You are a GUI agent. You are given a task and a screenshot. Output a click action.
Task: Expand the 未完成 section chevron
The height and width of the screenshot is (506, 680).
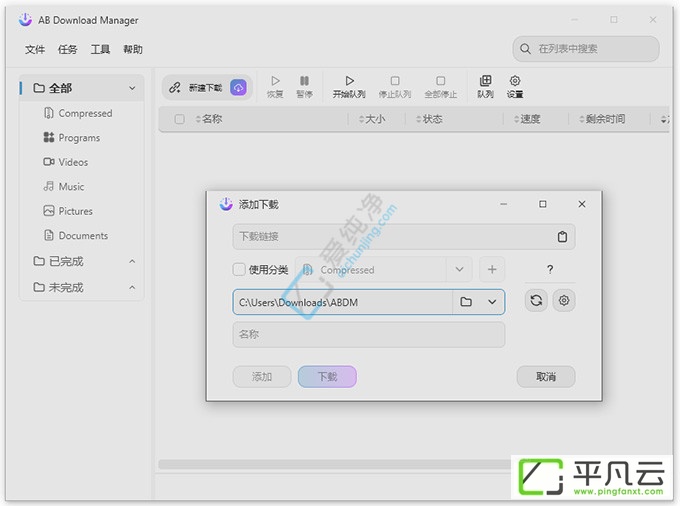pyautogui.click(x=132, y=287)
